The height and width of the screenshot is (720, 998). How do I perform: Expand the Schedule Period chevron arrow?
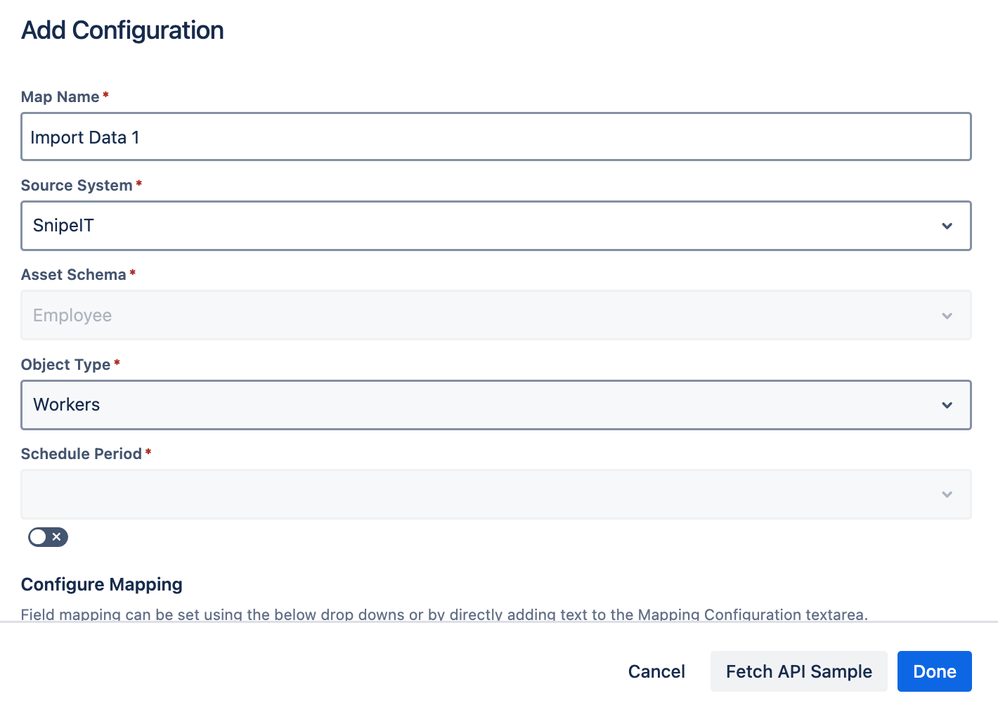coord(946,494)
